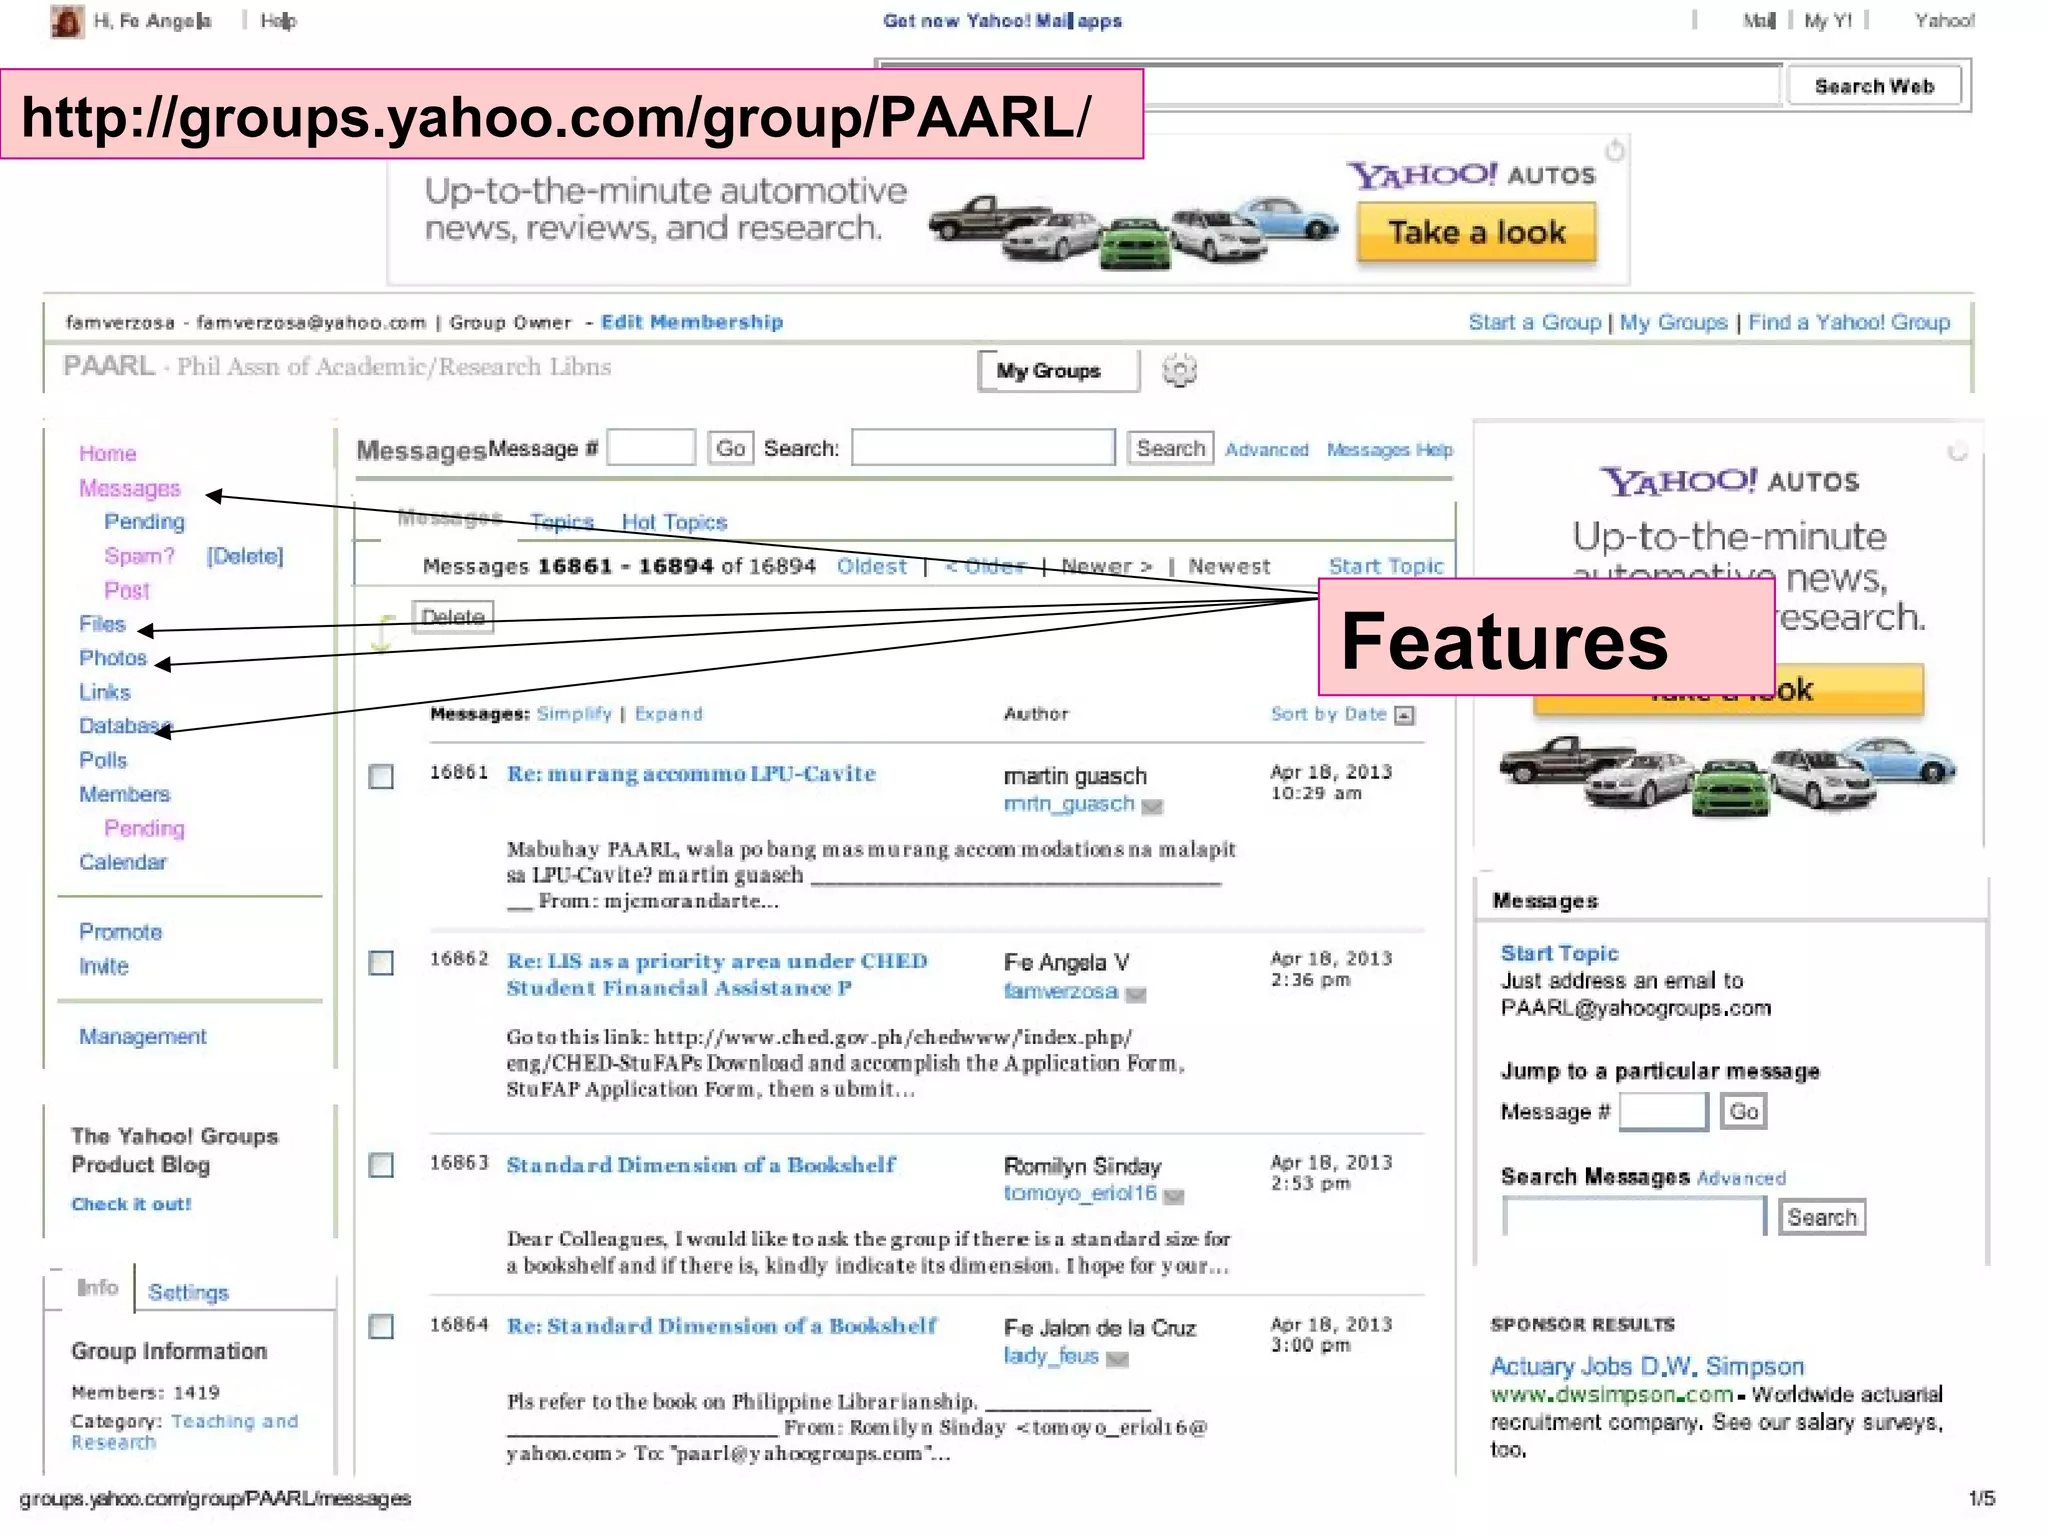Click the user avatar icon beside Hi, Fe Angela
The height and width of the screenshot is (1536, 2048).
point(67,21)
